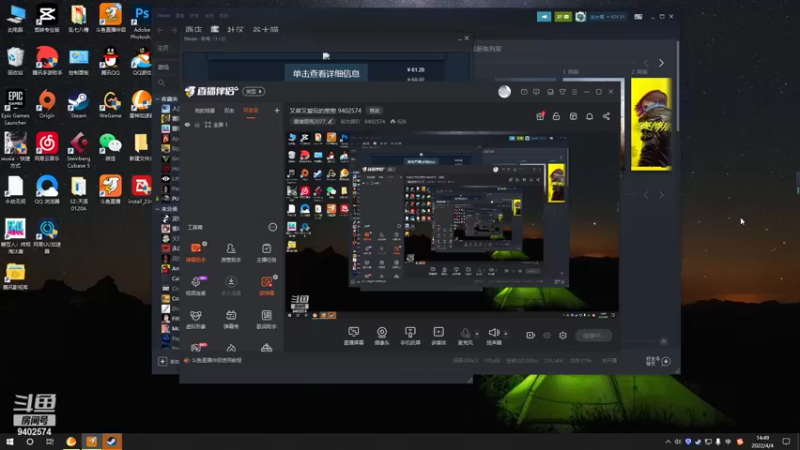Click the stream preview canvas

[452, 224]
